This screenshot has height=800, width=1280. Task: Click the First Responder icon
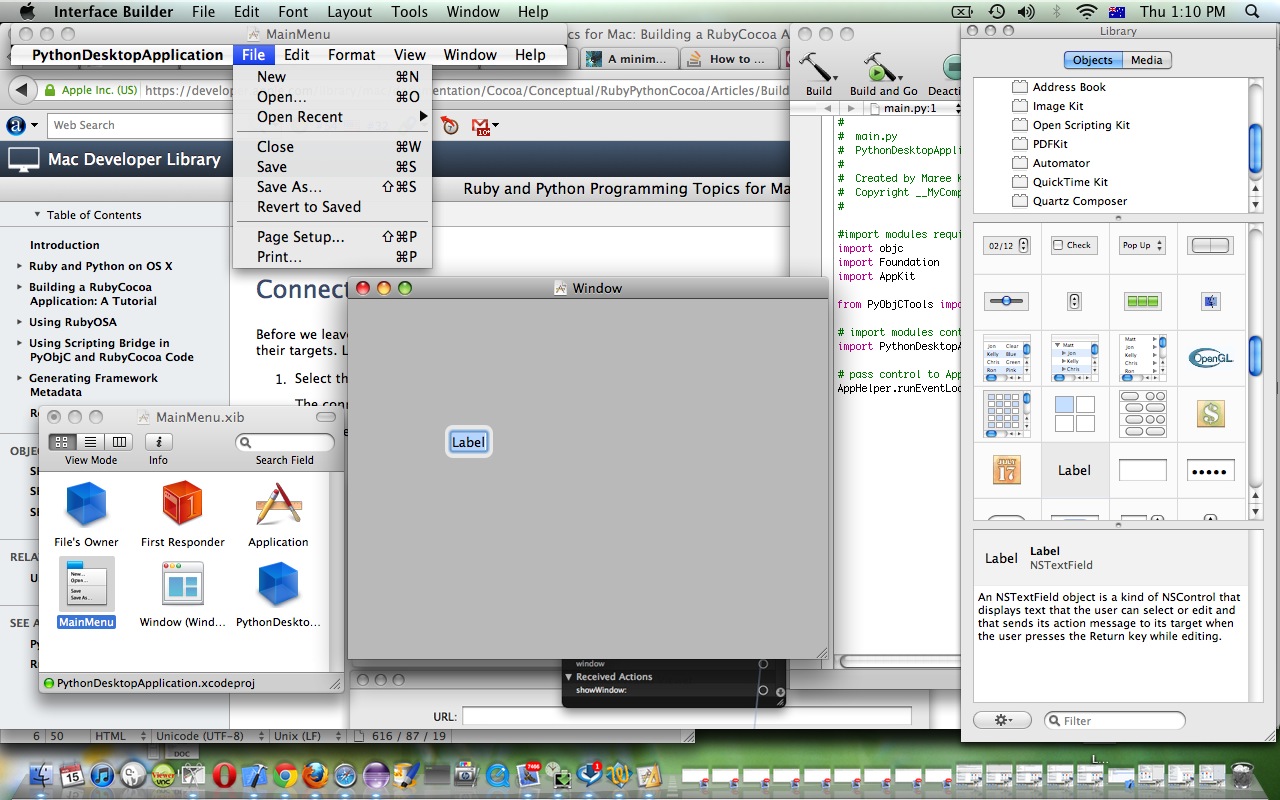181,505
